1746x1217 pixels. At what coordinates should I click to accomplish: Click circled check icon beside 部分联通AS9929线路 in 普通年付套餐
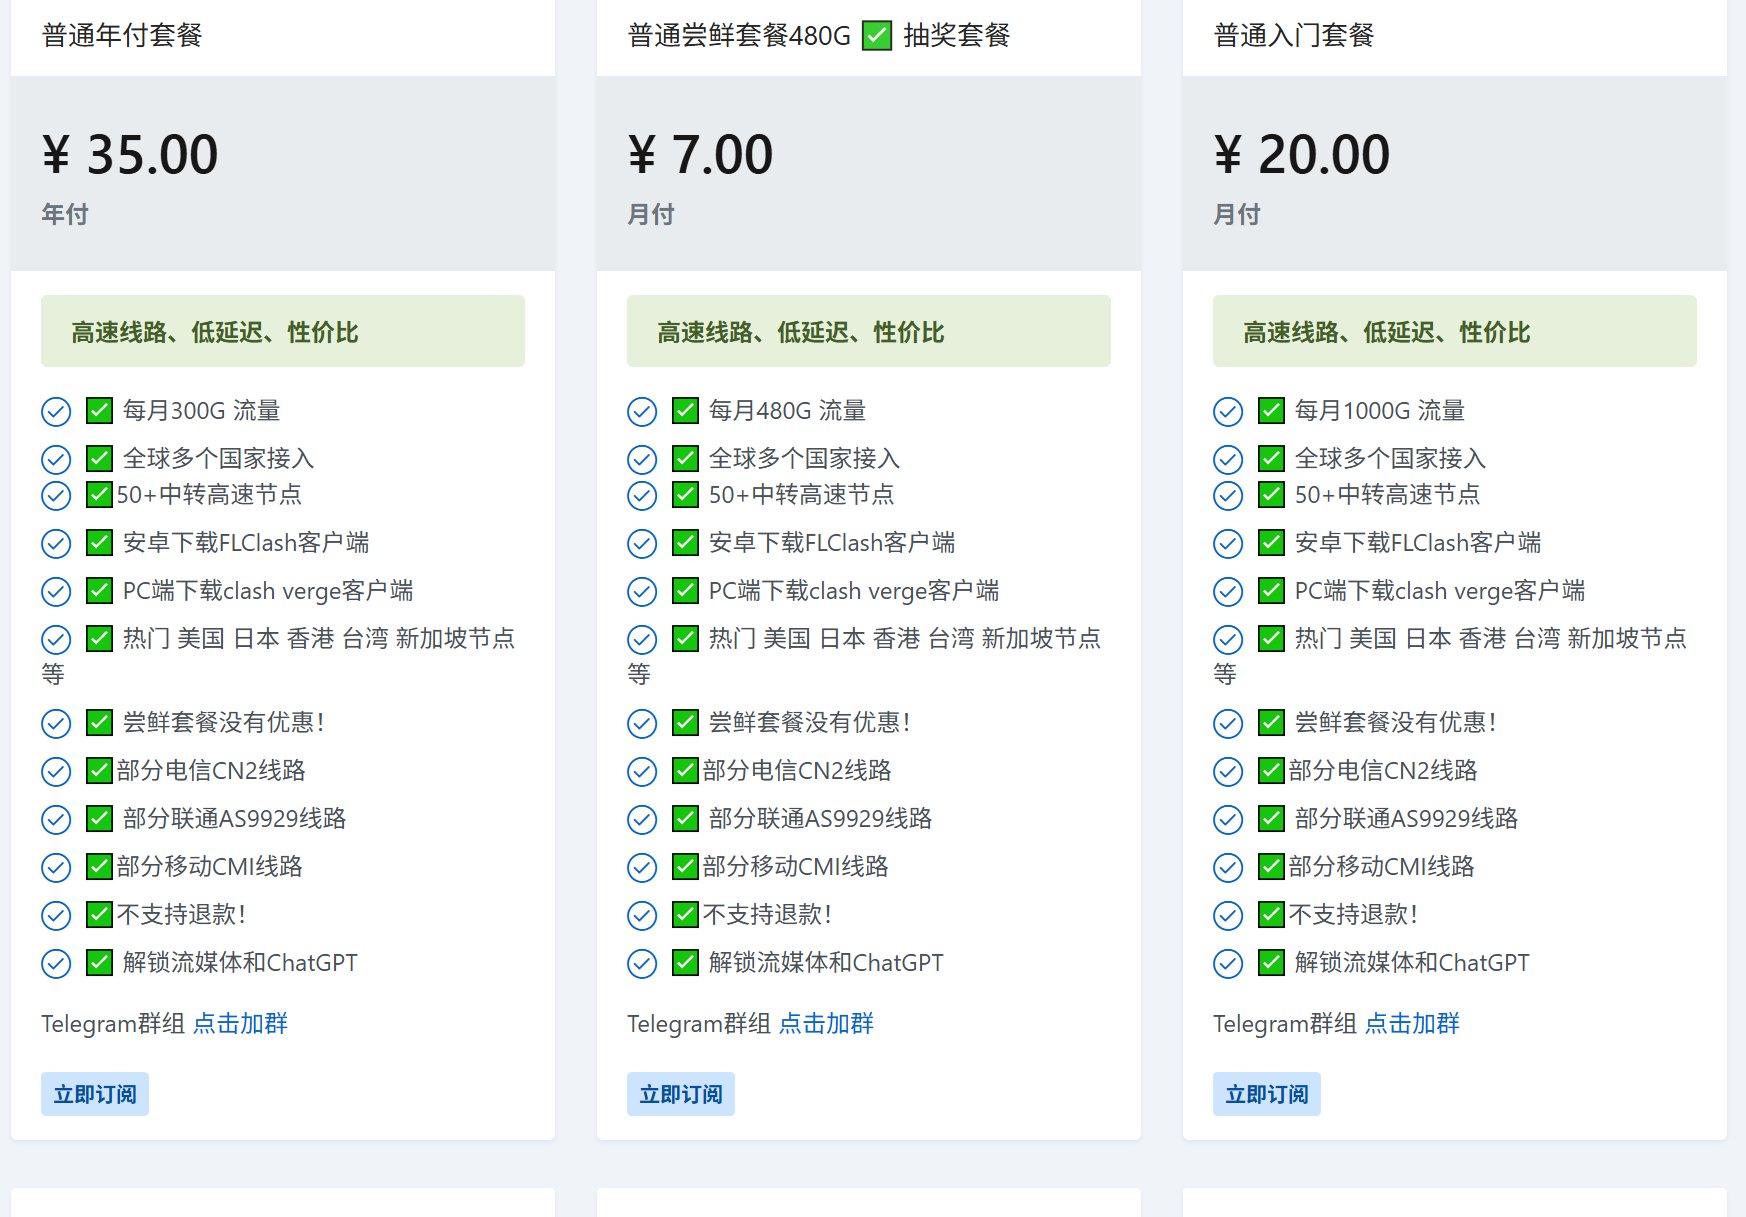(x=56, y=820)
